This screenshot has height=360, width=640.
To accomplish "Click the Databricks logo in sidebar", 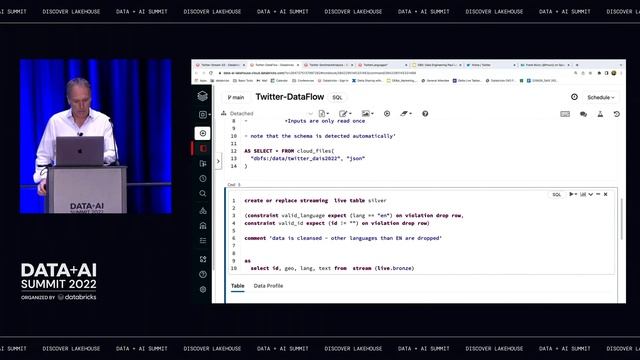I will click(202, 96).
